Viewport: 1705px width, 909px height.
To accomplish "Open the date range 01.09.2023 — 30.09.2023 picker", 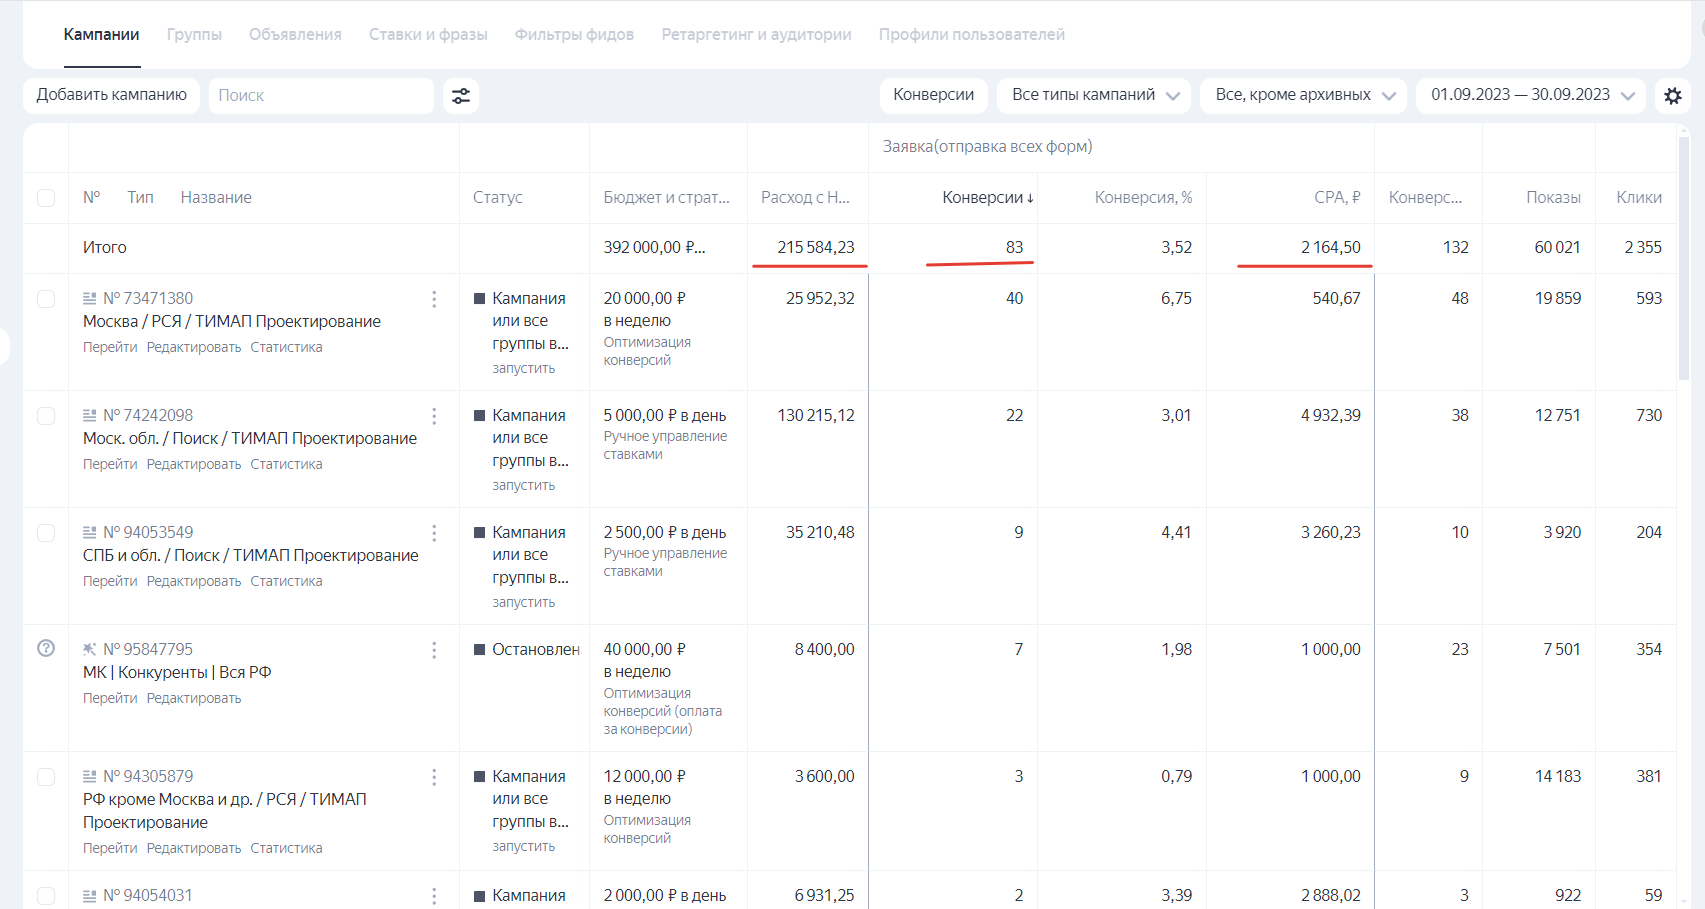I will (1531, 95).
